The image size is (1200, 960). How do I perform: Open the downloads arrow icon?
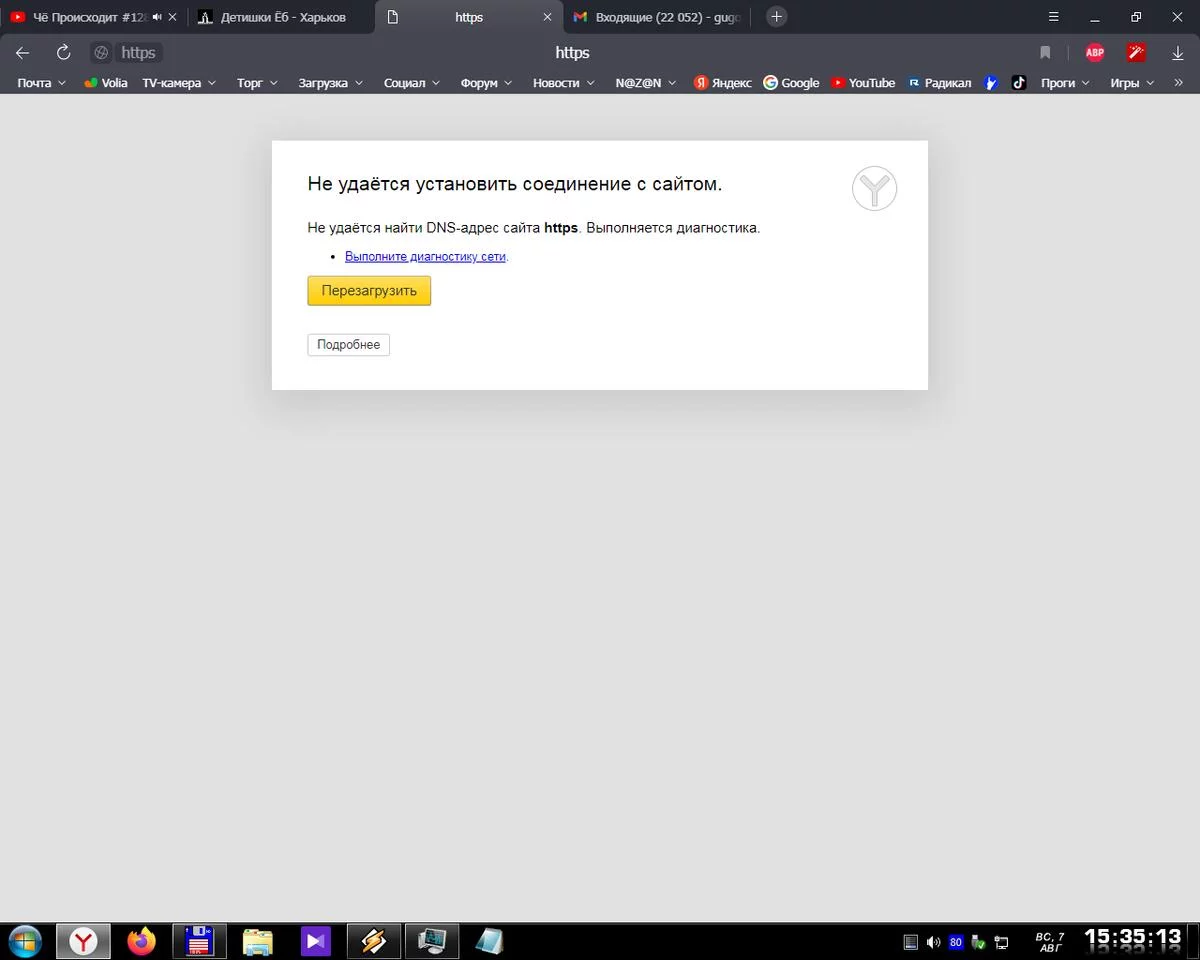[x=1178, y=53]
